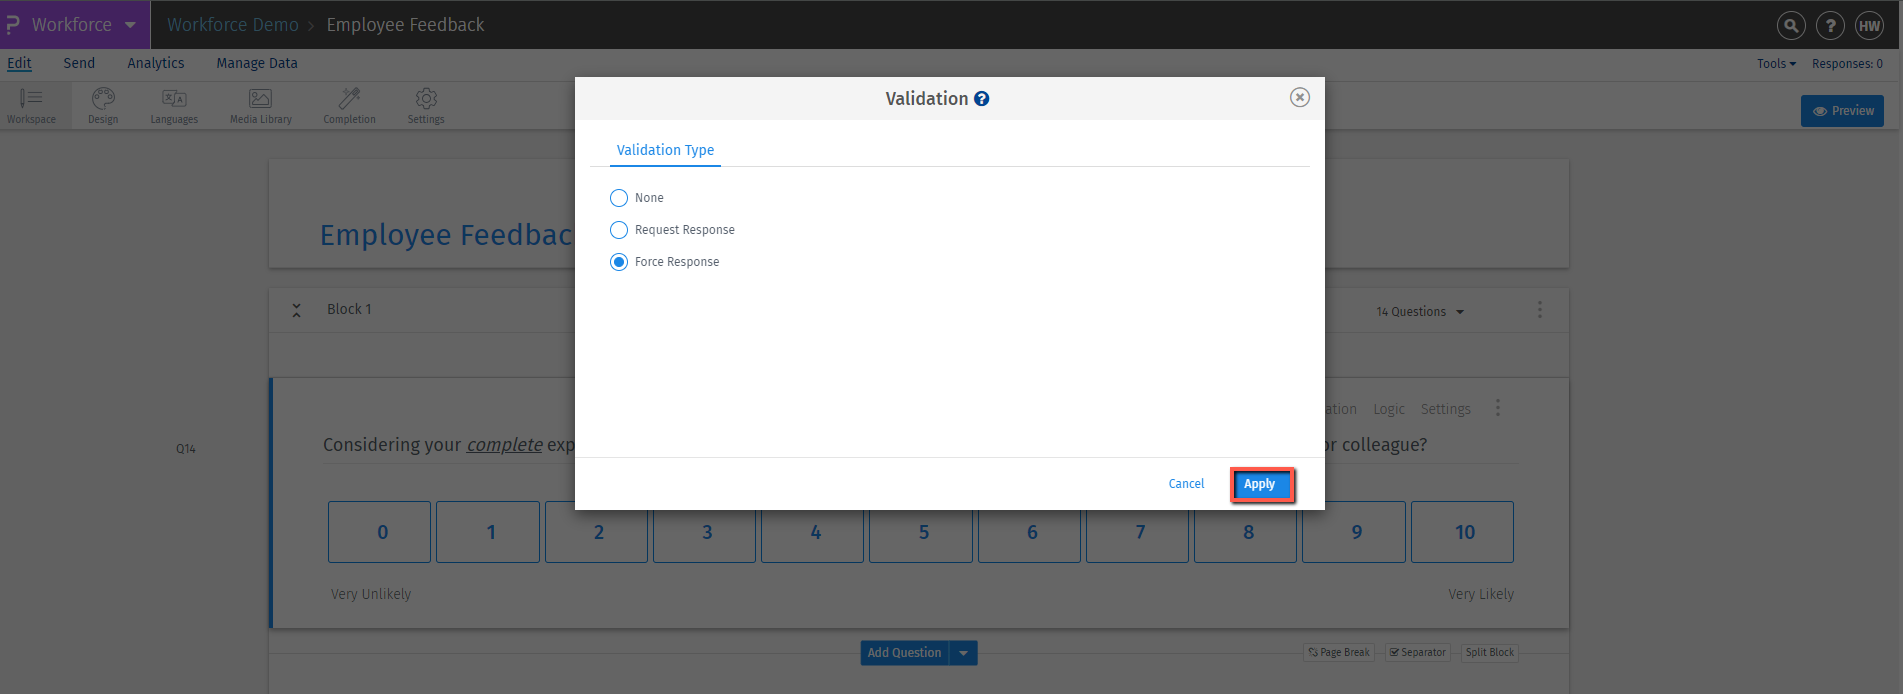Open the help question mark icon in the header
1903x694 pixels.
click(1830, 26)
